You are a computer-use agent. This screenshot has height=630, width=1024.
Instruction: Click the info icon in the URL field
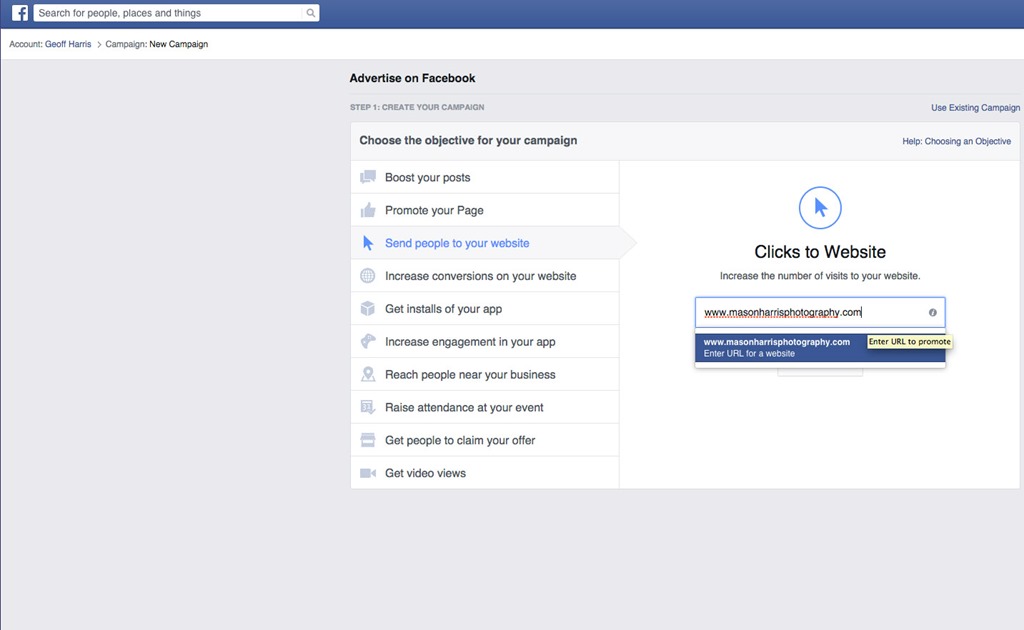[x=932, y=312]
